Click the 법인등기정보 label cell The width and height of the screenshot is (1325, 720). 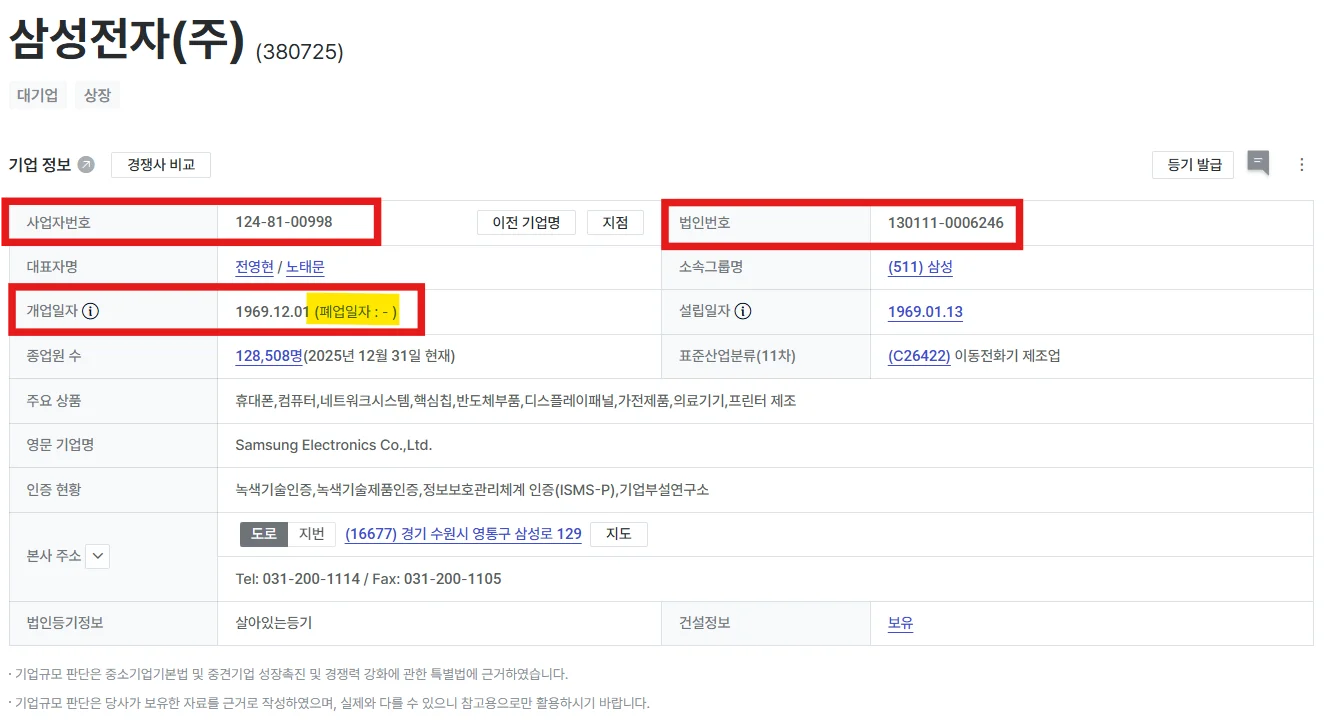pos(113,623)
